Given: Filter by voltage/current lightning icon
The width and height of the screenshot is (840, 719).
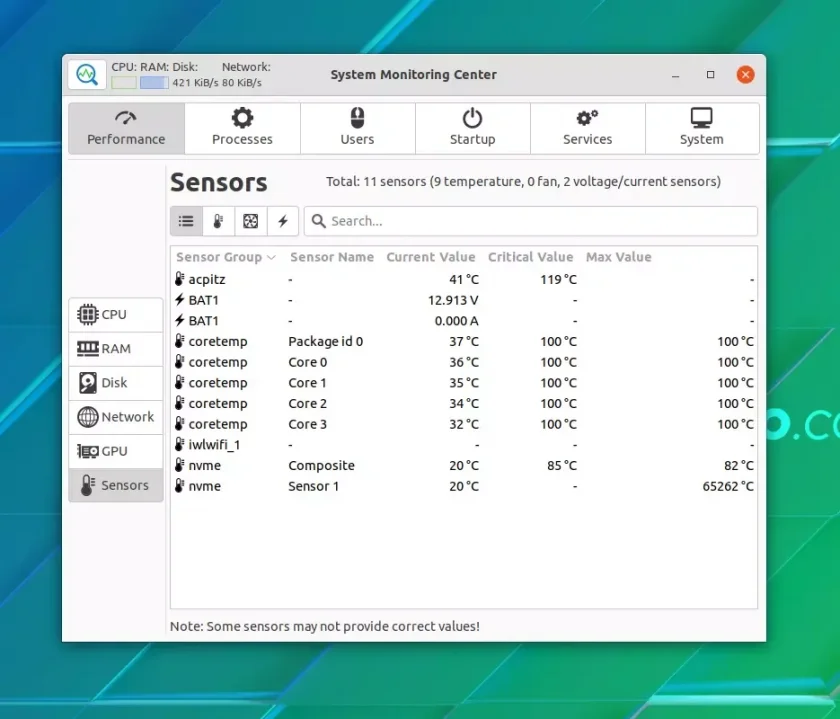Looking at the screenshot, I should point(282,221).
